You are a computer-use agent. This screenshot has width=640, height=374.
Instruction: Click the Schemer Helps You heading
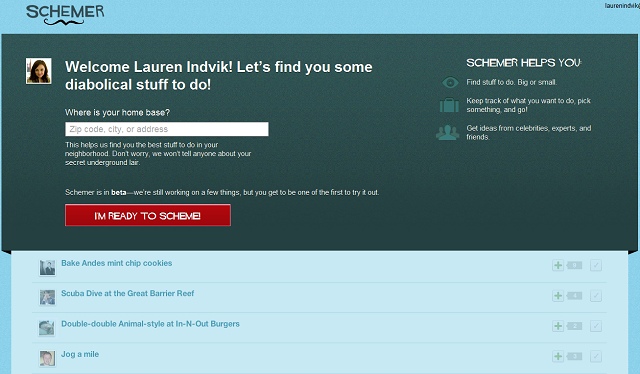[524, 63]
